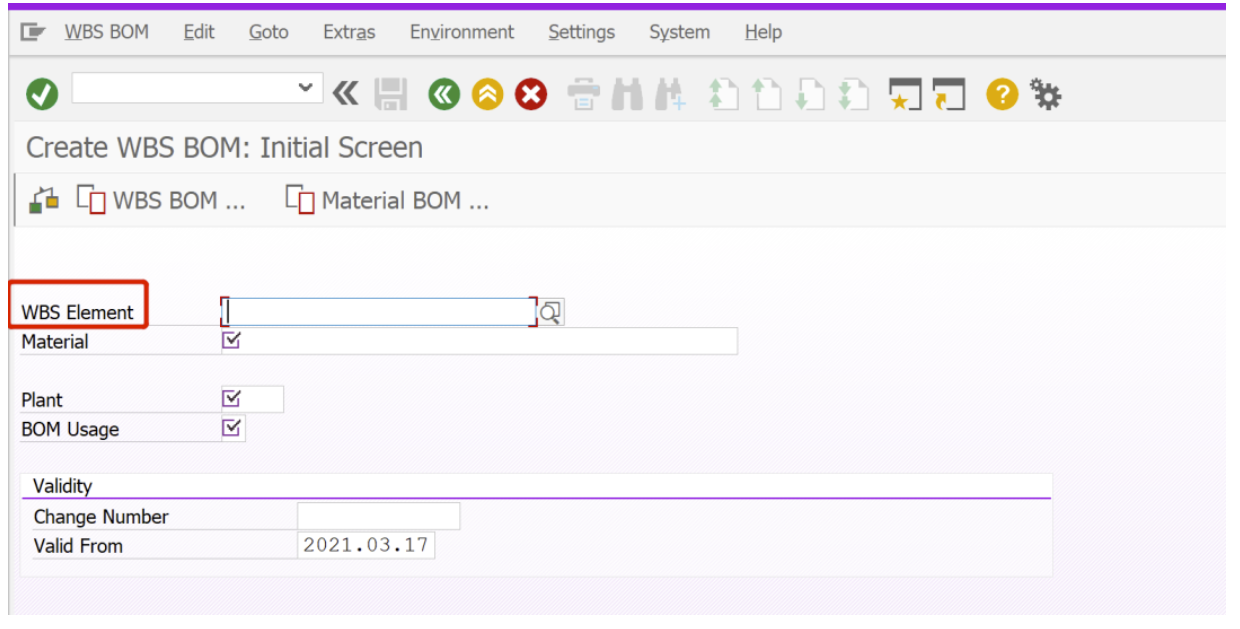Image resolution: width=1240 pixels, height=629 pixels.
Task: Click the Save icon
Action: (391, 93)
